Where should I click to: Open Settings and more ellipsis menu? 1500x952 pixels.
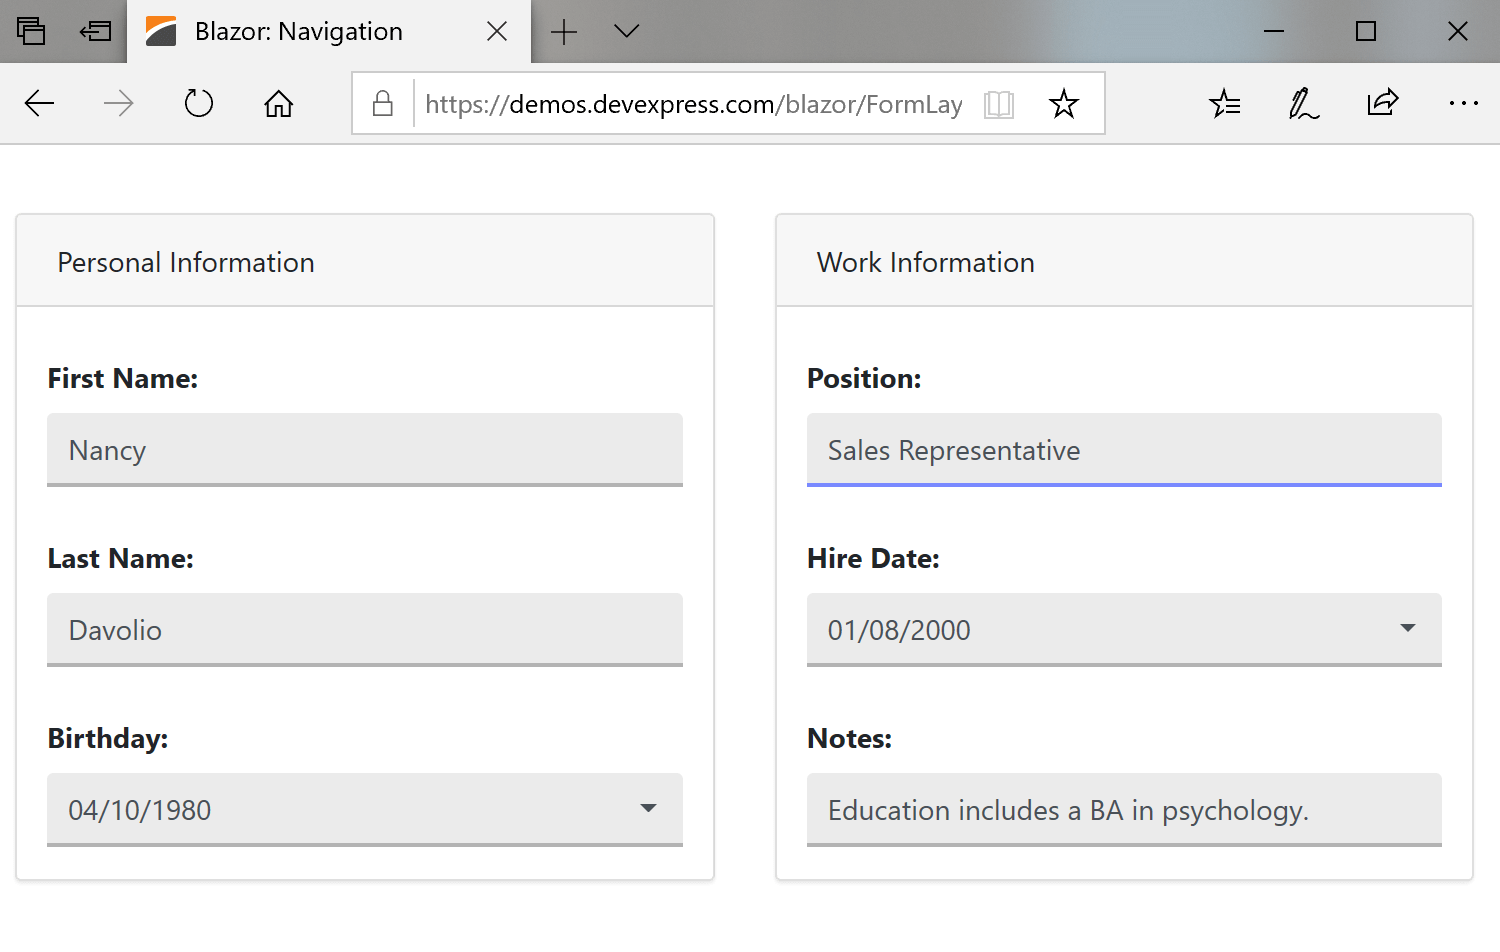(x=1463, y=103)
